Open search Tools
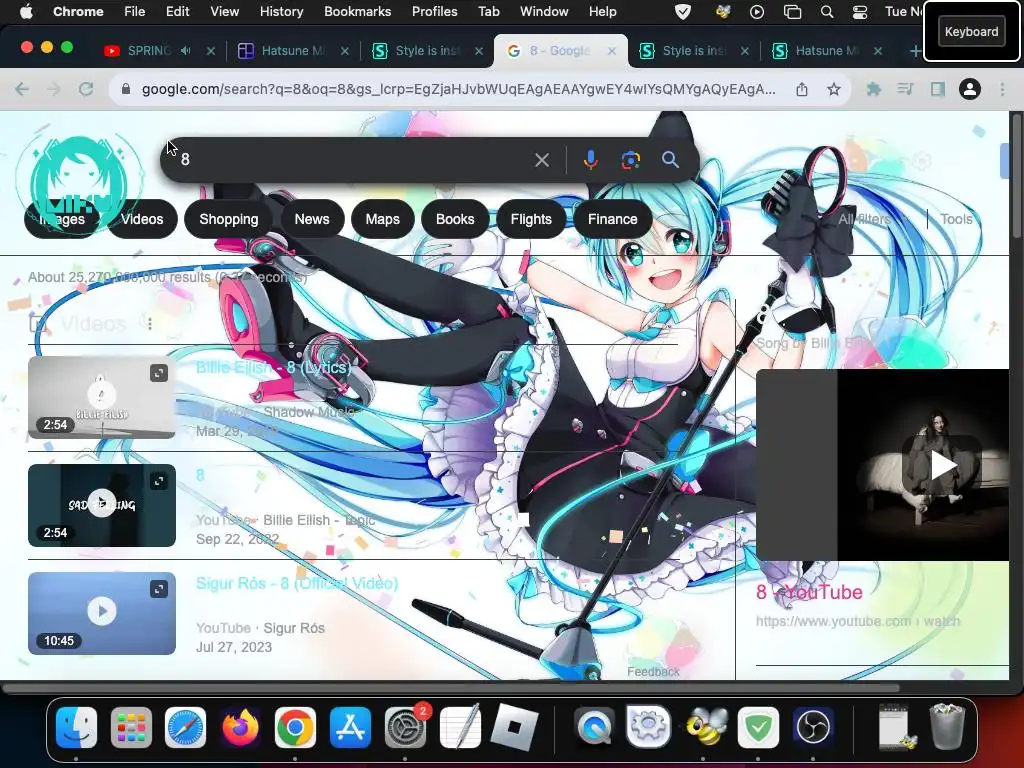The height and width of the screenshot is (768, 1024). click(956, 219)
